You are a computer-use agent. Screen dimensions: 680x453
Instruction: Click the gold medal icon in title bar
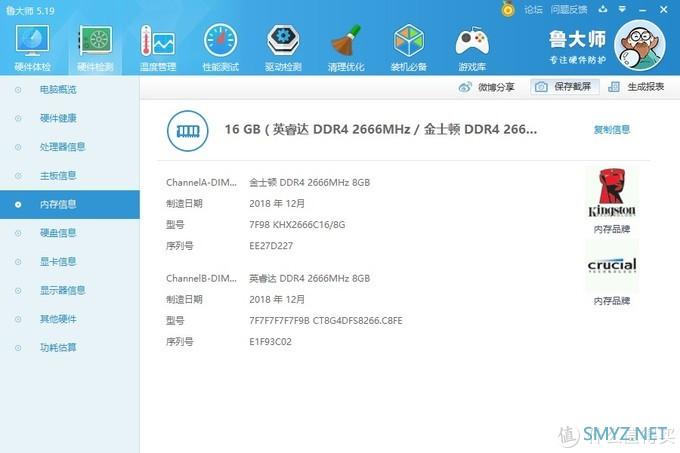pos(508,9)
